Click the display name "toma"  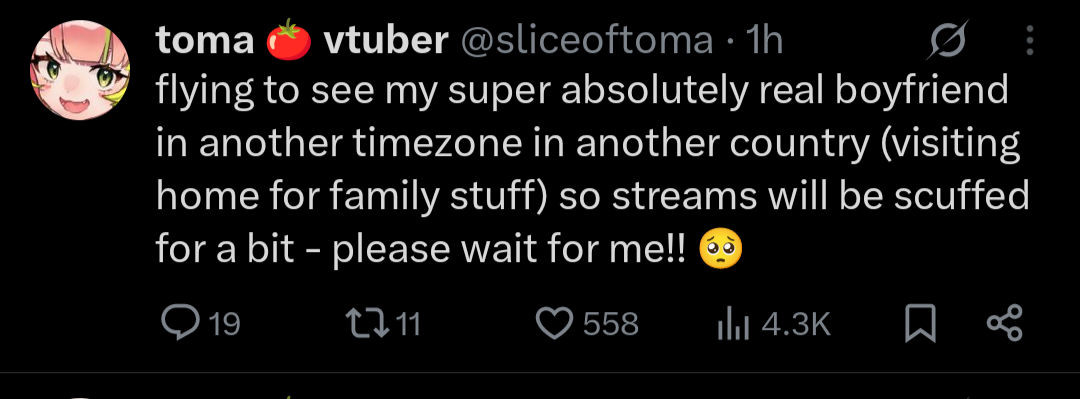(x=205, y=41)
